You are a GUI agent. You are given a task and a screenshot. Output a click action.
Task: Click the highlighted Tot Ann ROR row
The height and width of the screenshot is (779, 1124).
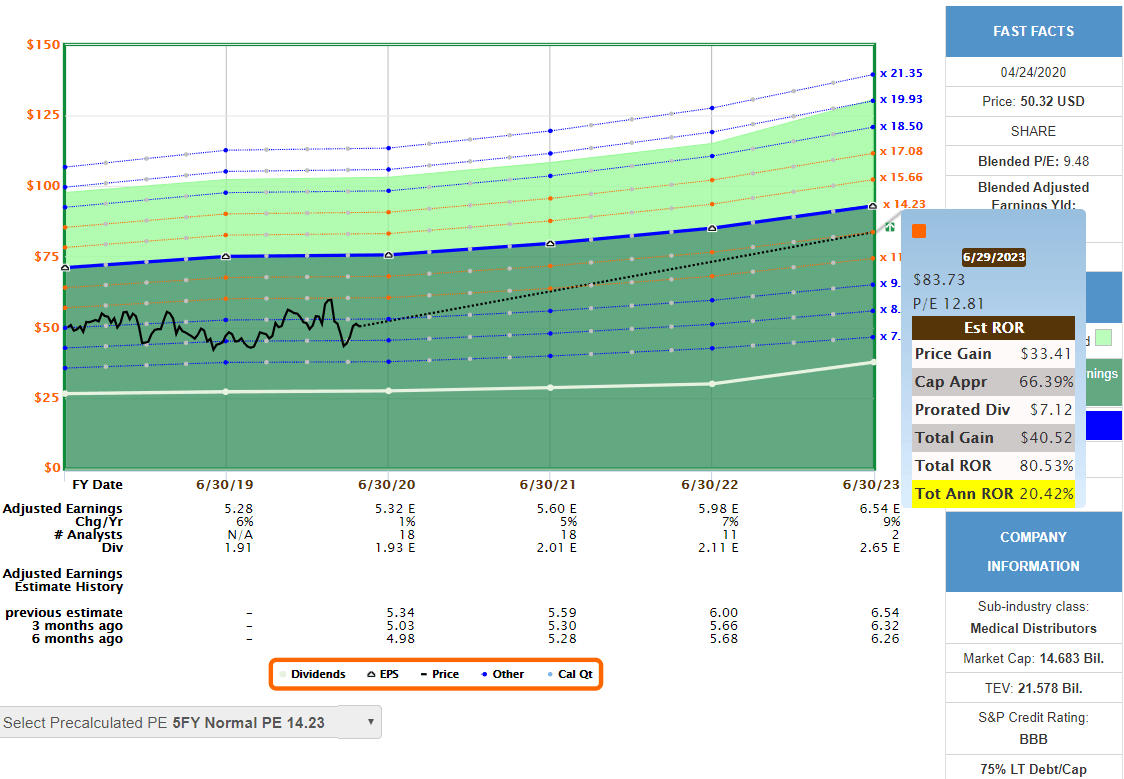(993, 494)
